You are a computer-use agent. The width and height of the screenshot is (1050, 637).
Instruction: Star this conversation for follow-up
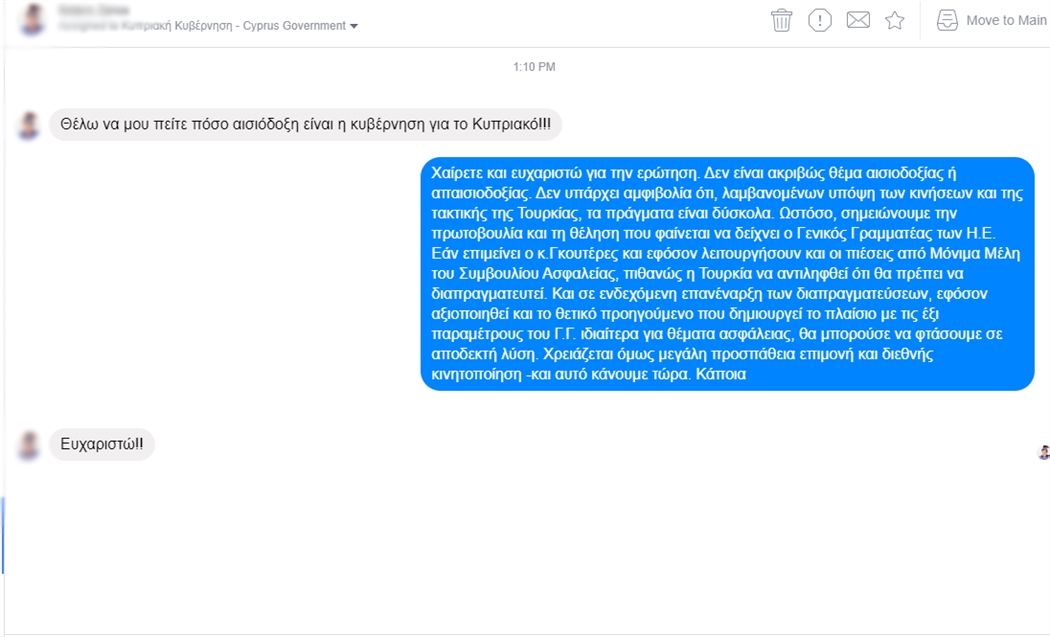click(x=895, y=21)
